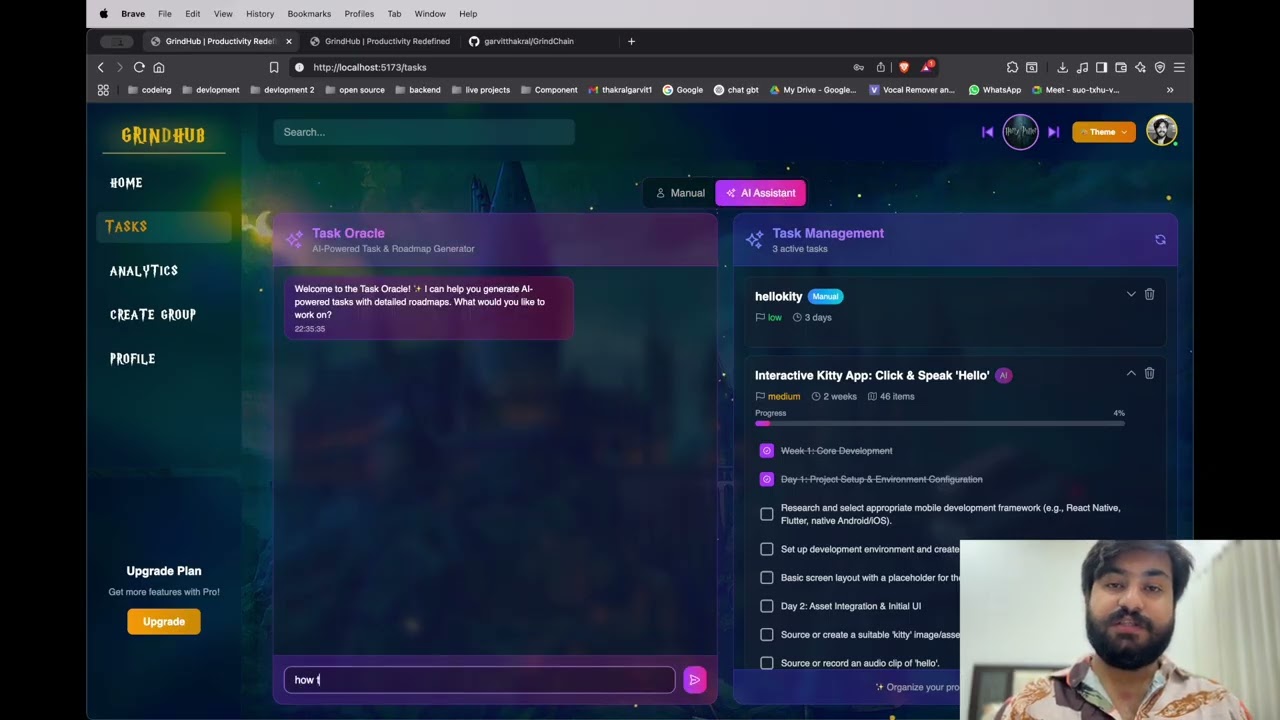Delete the Interactive Kitty App task
This screenshot has width=1280, height=720.
pyautogui.click(x=1149, y=373)
